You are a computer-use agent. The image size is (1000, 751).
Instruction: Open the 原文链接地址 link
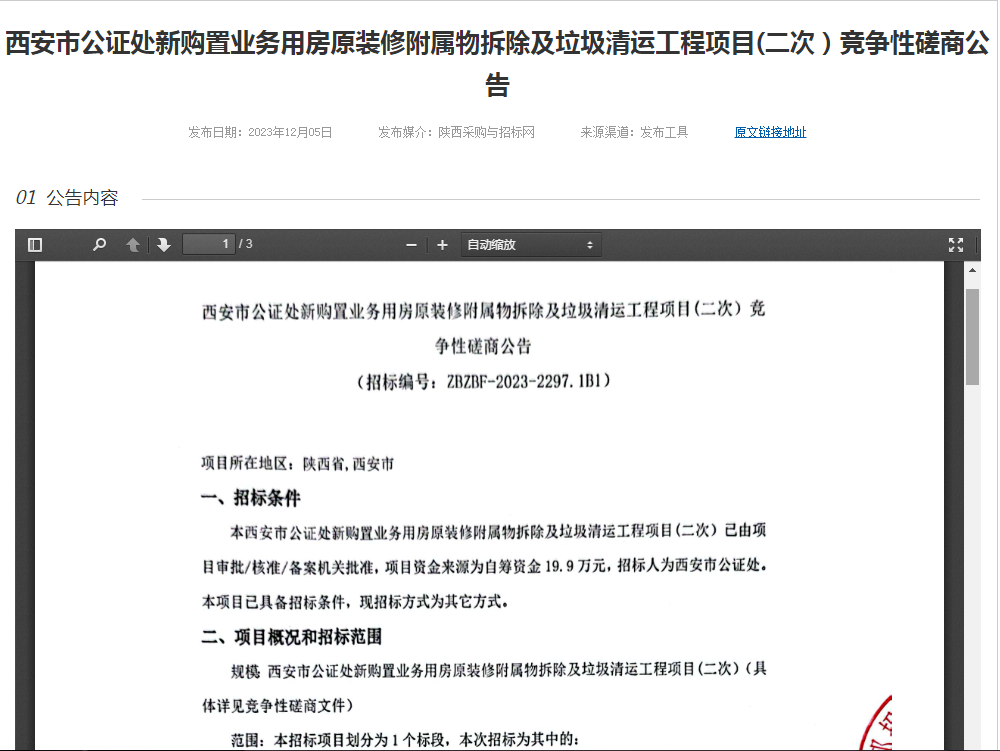click(x=770, y=133)
